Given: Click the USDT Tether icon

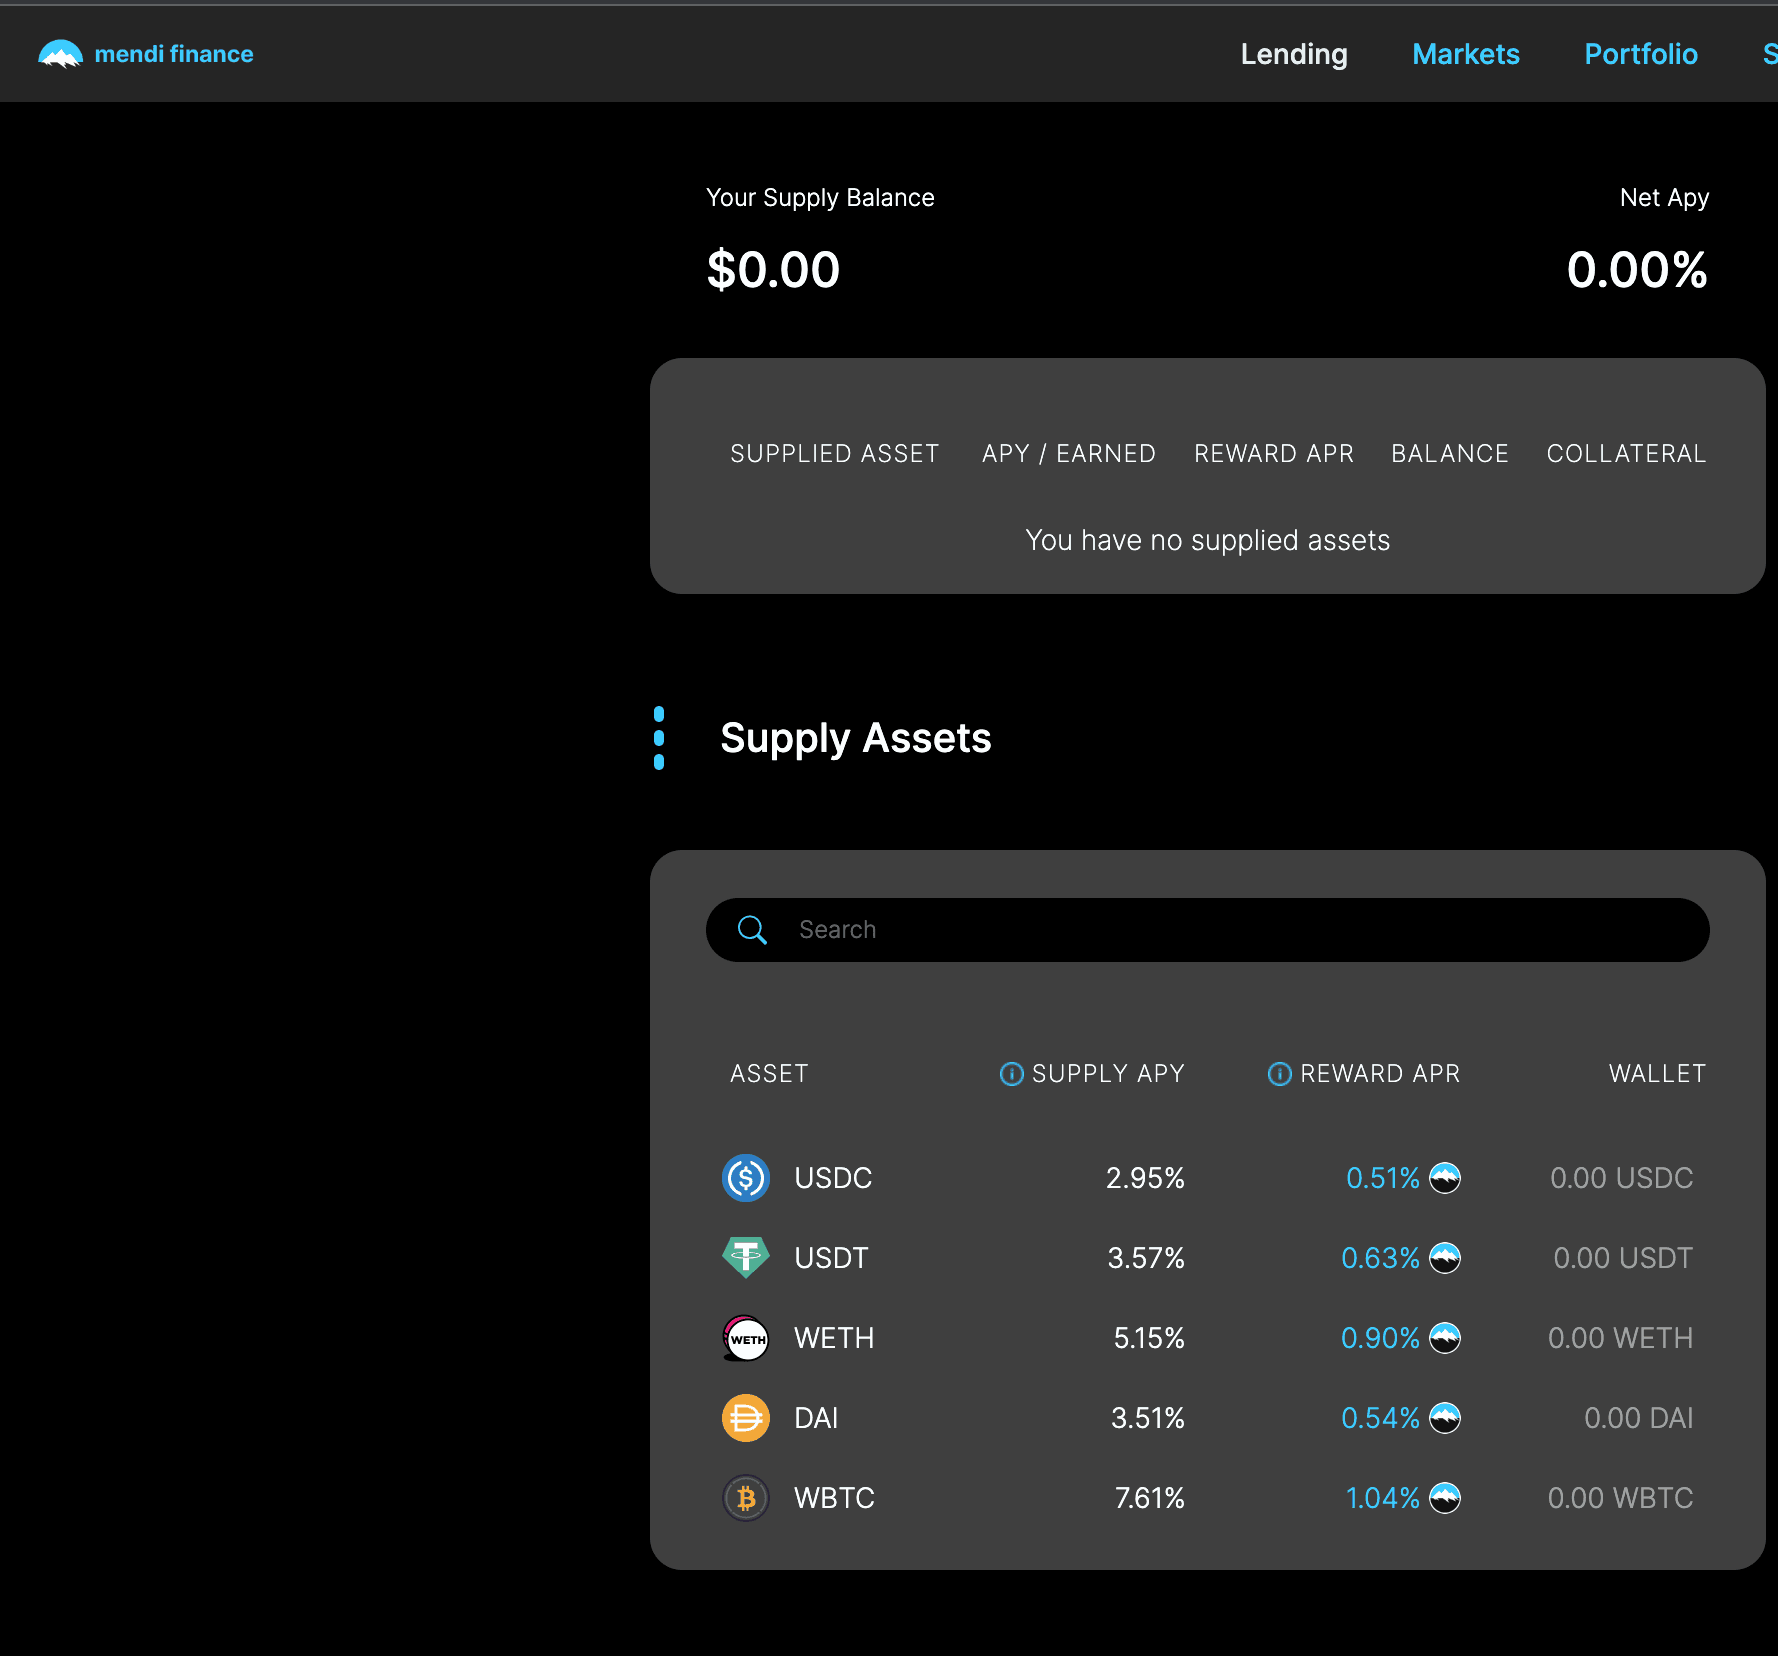Looking at the screenshot, I should pyautogui.click(x=745, y=1258).
